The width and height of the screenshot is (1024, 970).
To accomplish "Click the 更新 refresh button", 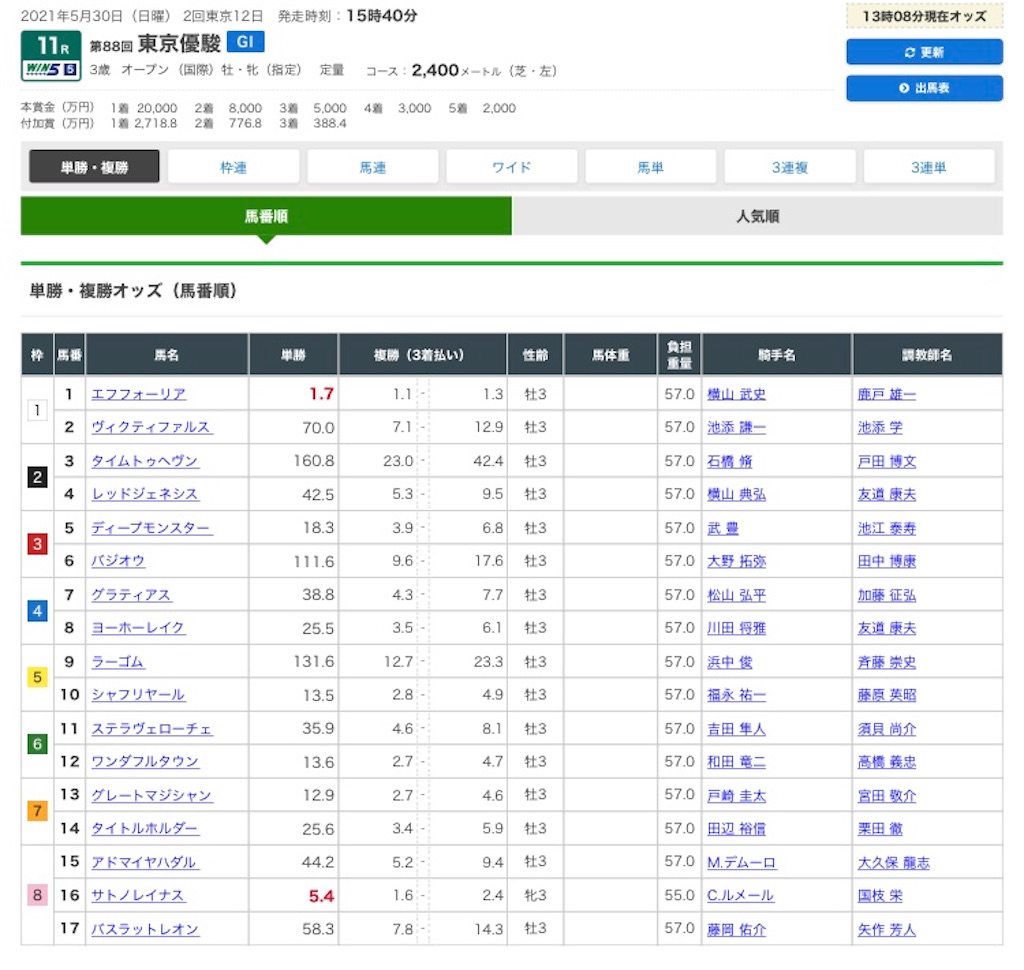I will 923,52.
